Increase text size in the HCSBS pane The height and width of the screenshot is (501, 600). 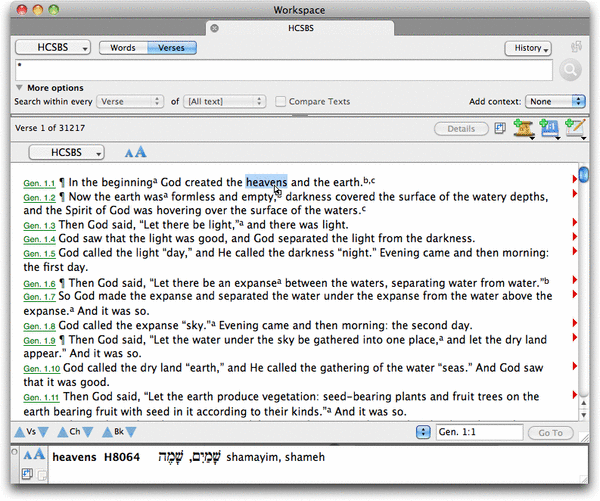(141, 152)
